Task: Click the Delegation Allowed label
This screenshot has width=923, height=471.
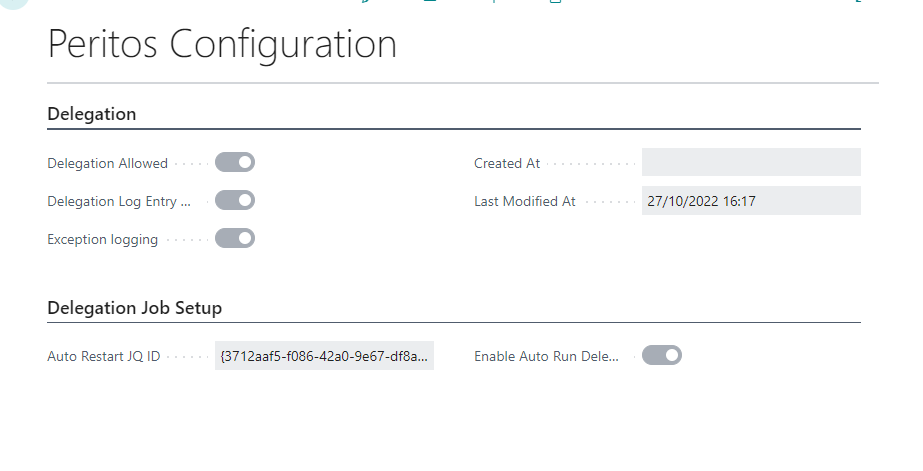Action: click(108, 163)
